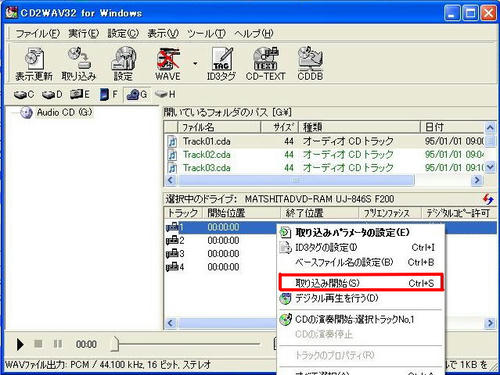500x375 pixels.
Task: Select track 4 in the track list
Action: pos(221,267)
